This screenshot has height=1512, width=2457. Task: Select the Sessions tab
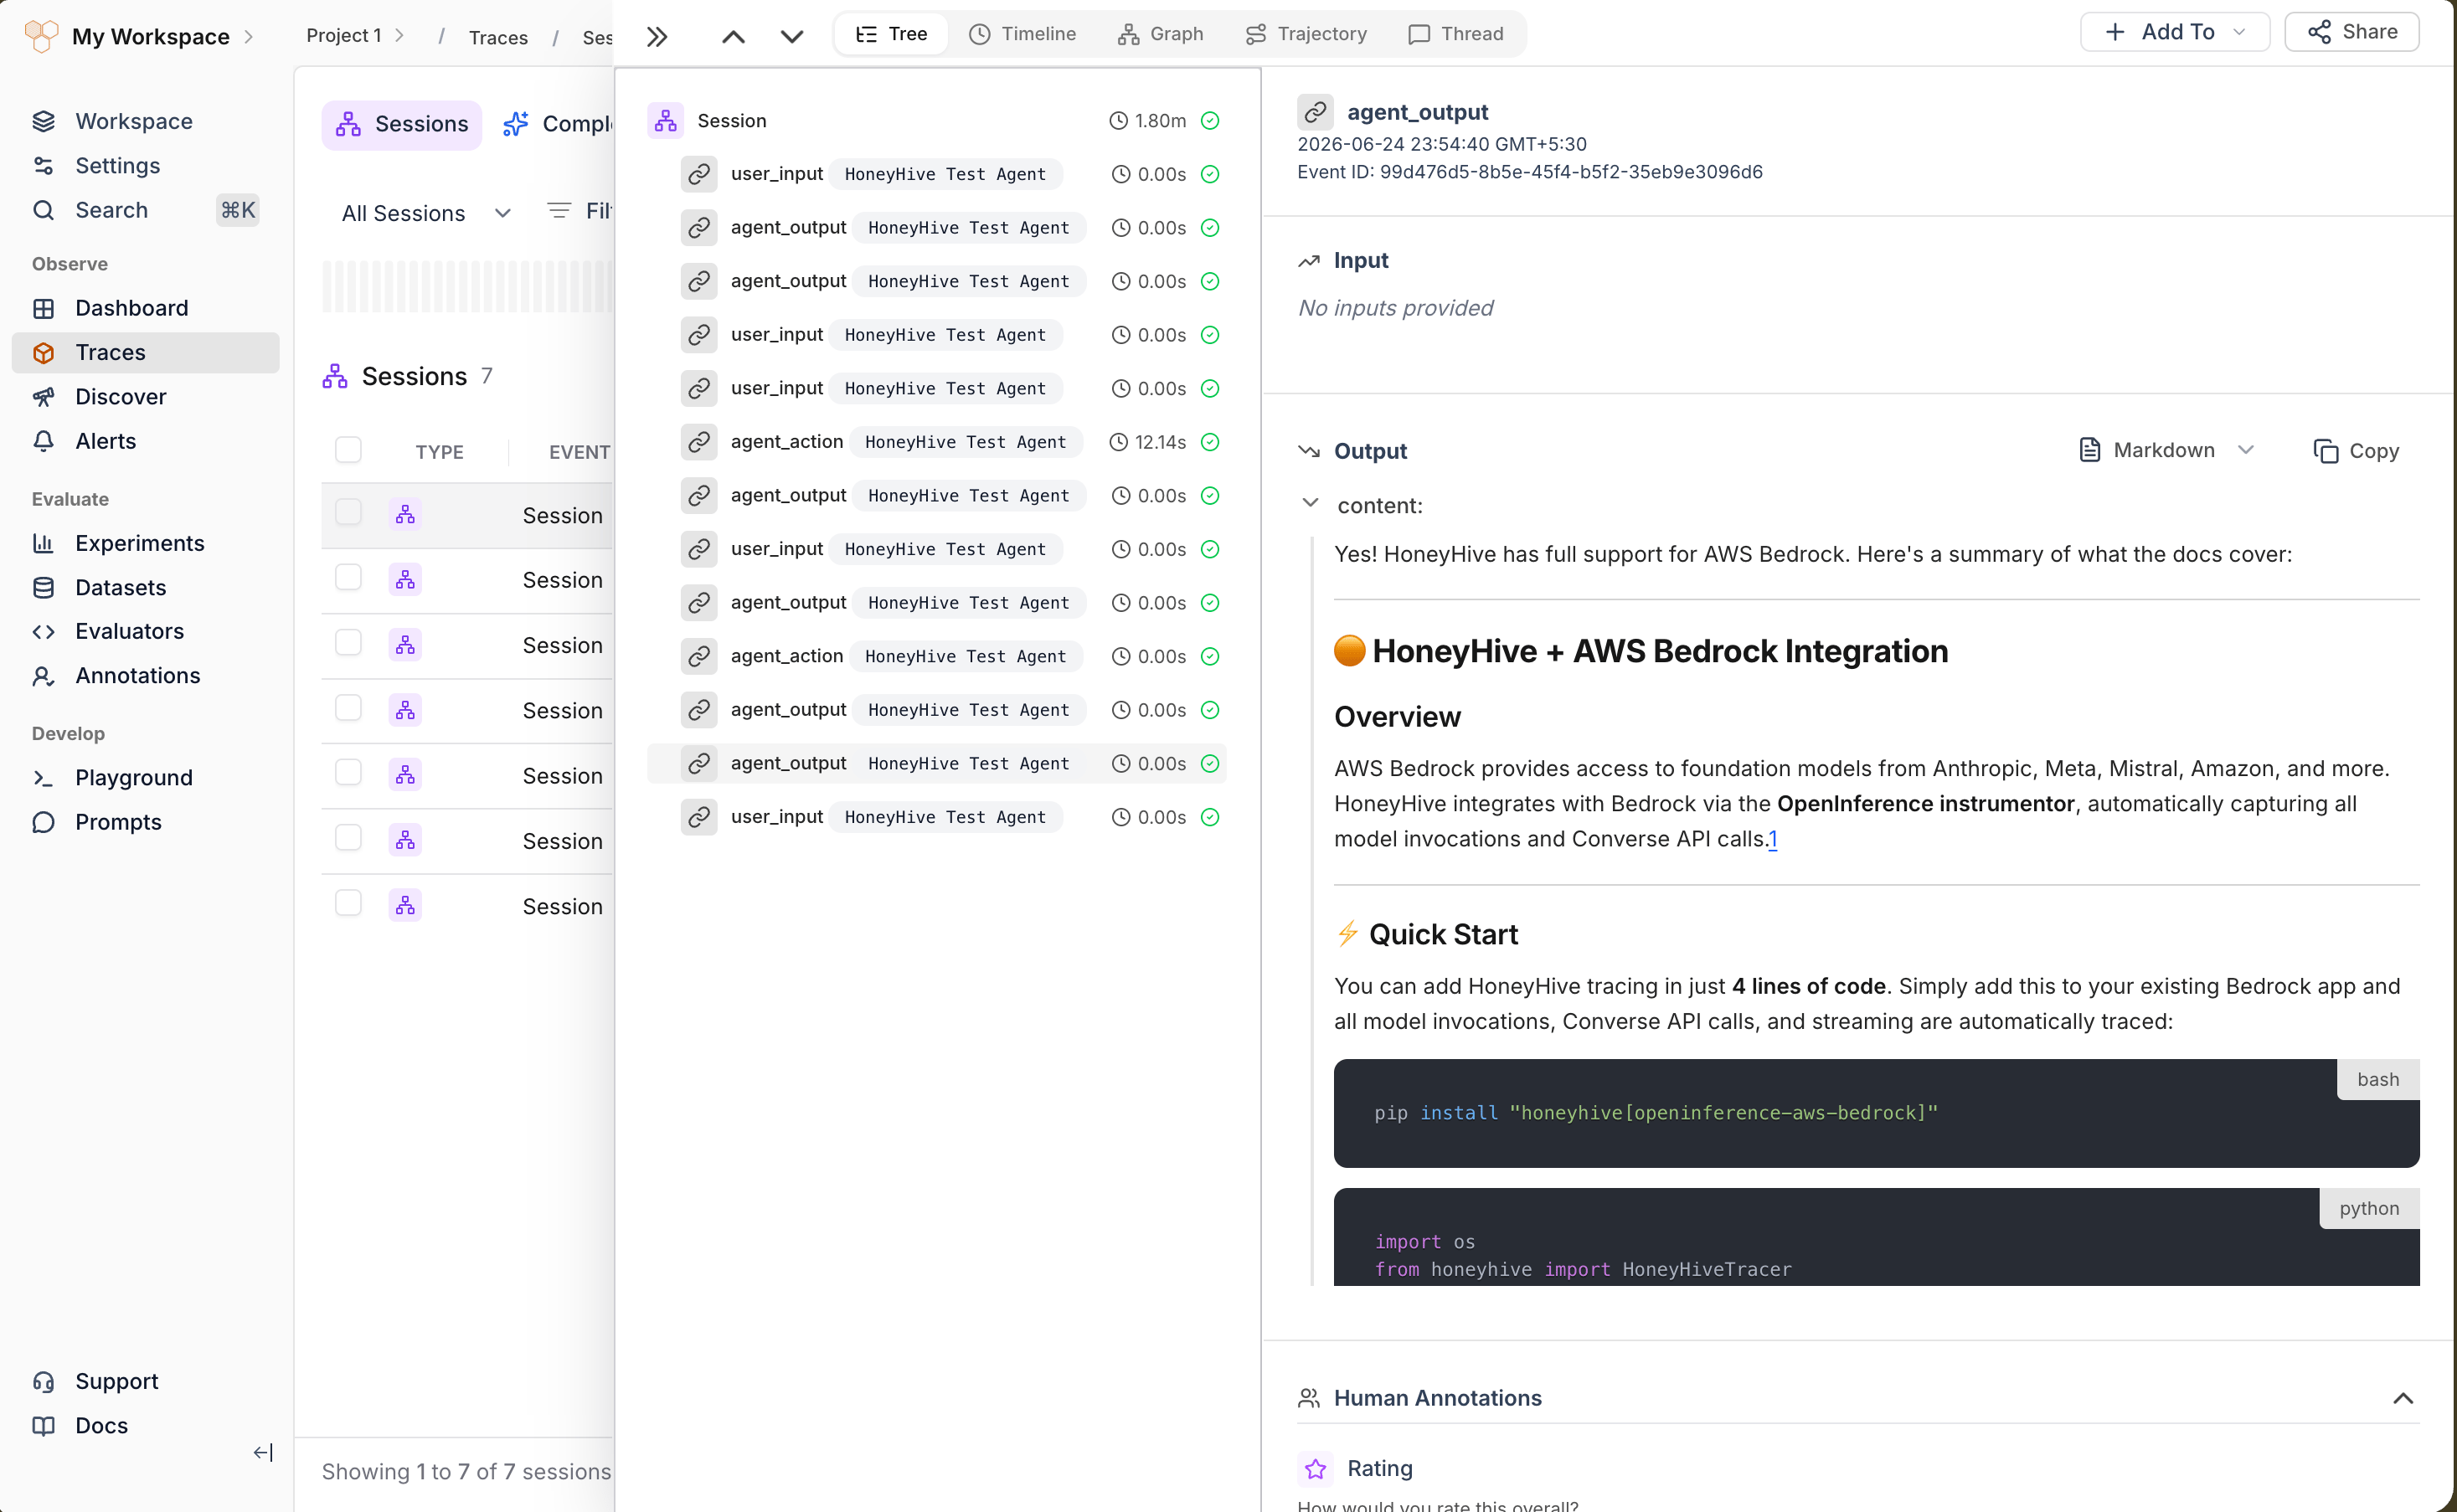coord(402,124)
